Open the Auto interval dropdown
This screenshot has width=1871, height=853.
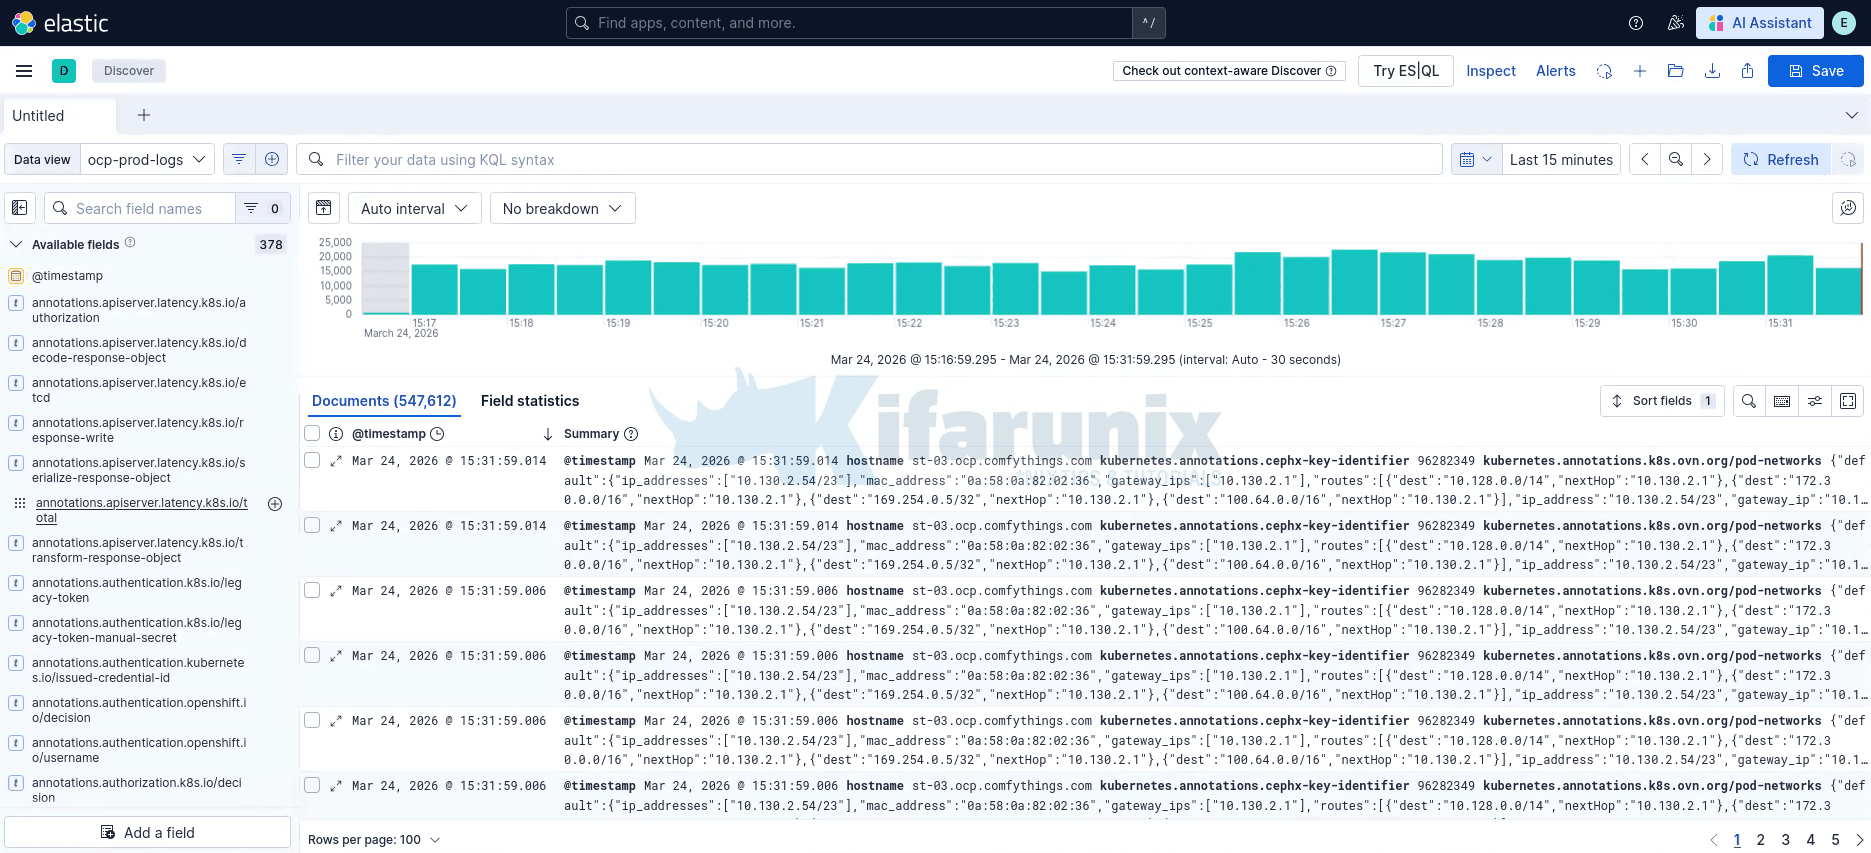pyautogui.click(x=414, y=208)
